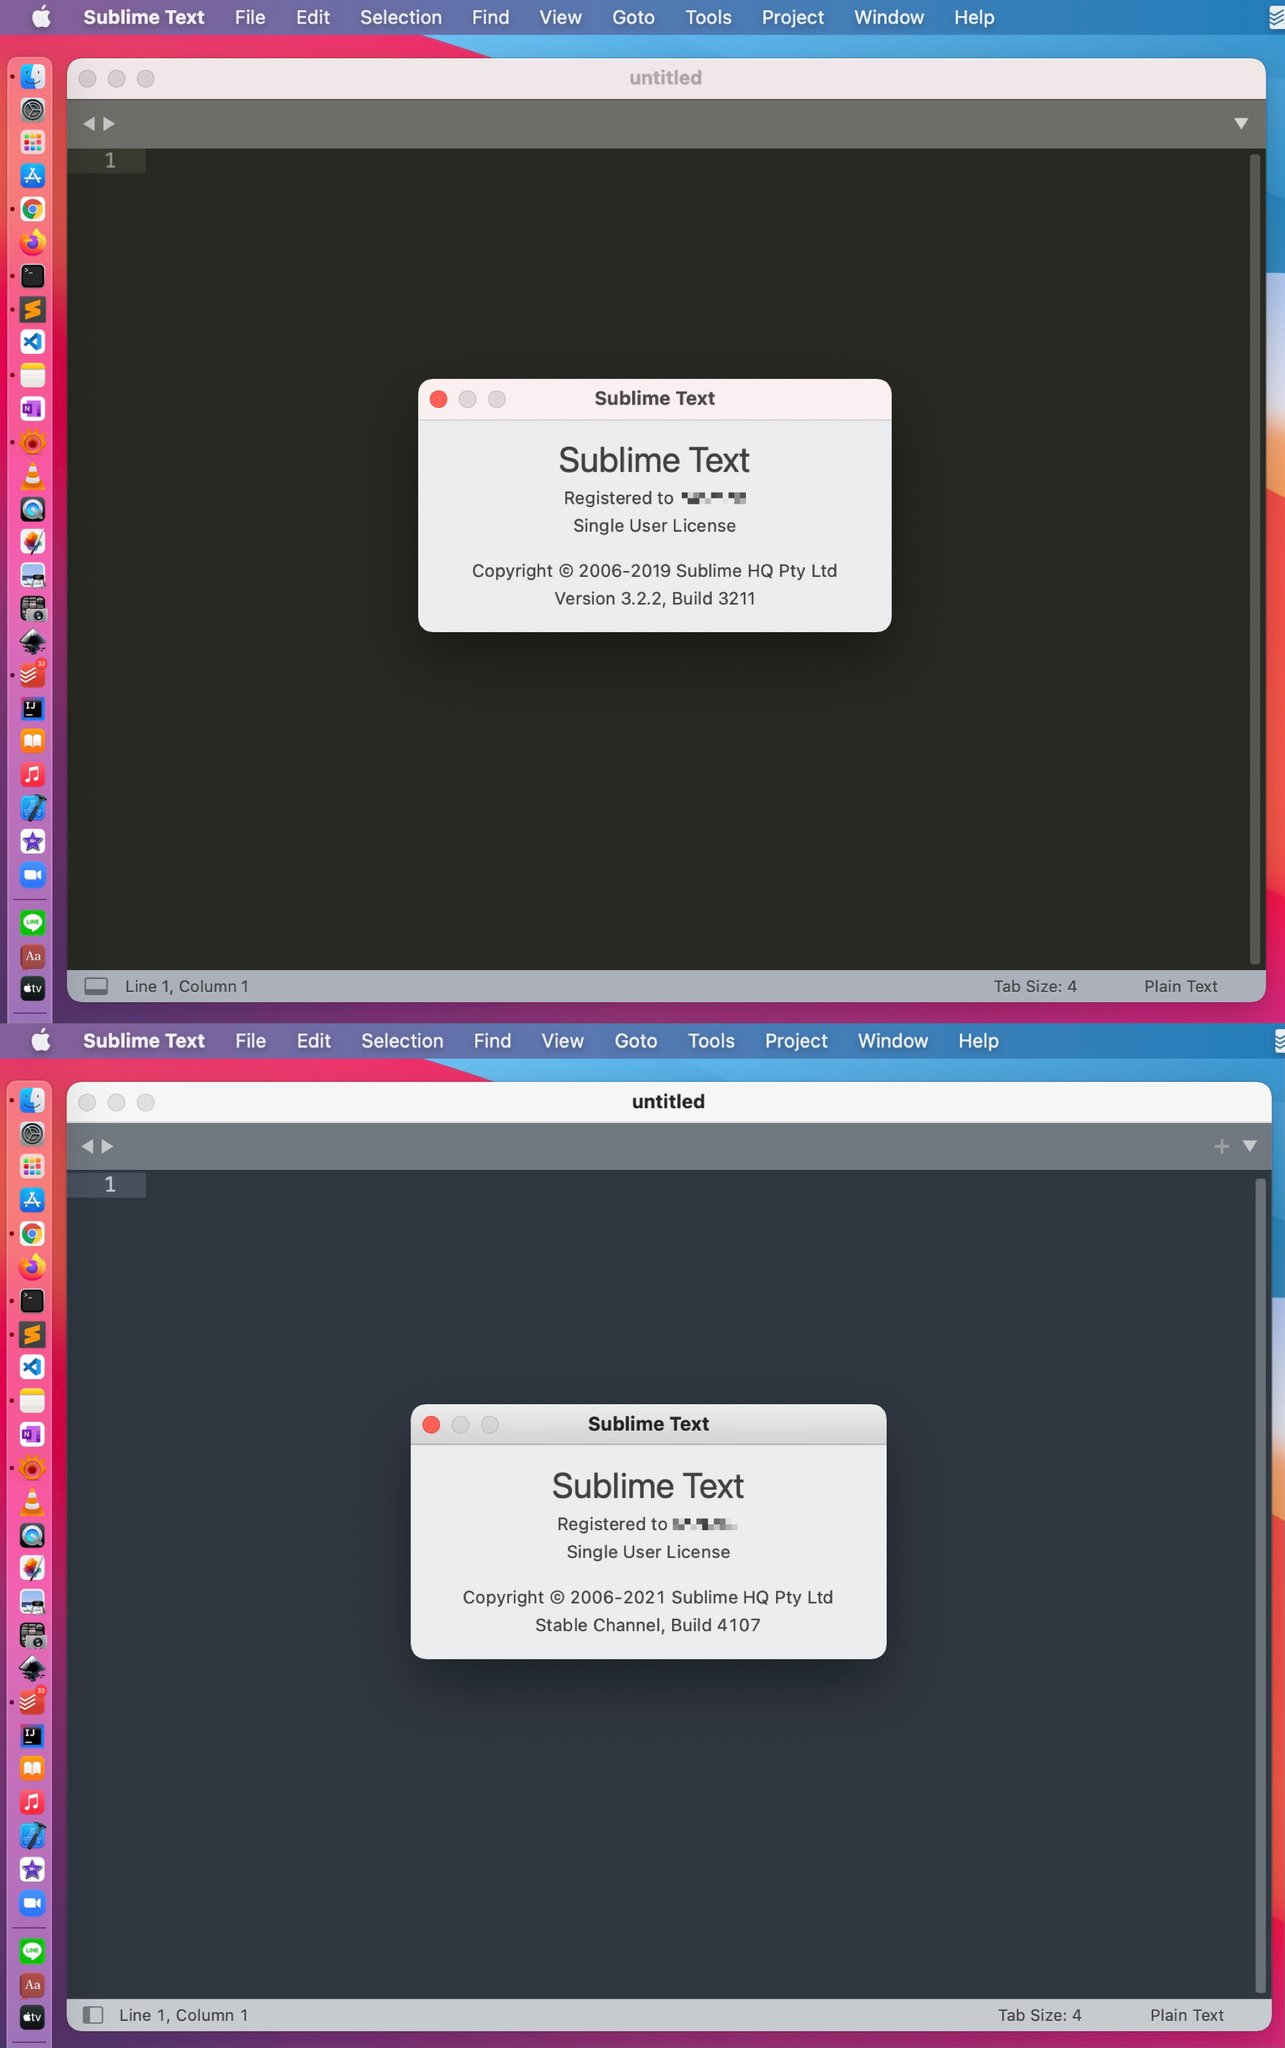
Task: Change Plain Text syntax in Build 3211 window
Action: (x=1181, y=986)
